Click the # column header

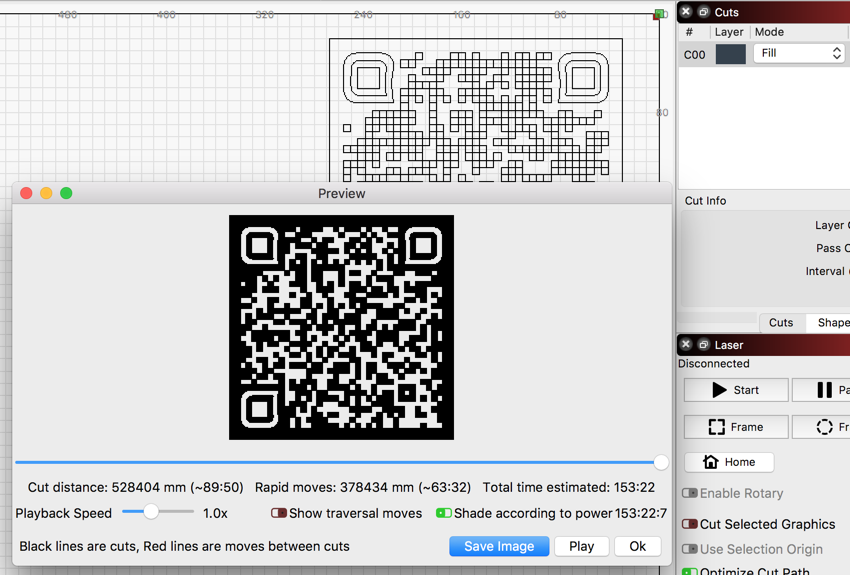coord(689,32)
